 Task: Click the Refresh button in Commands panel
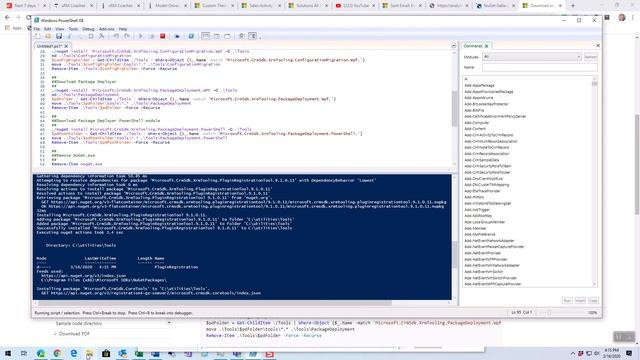click(x=590, y=57)
